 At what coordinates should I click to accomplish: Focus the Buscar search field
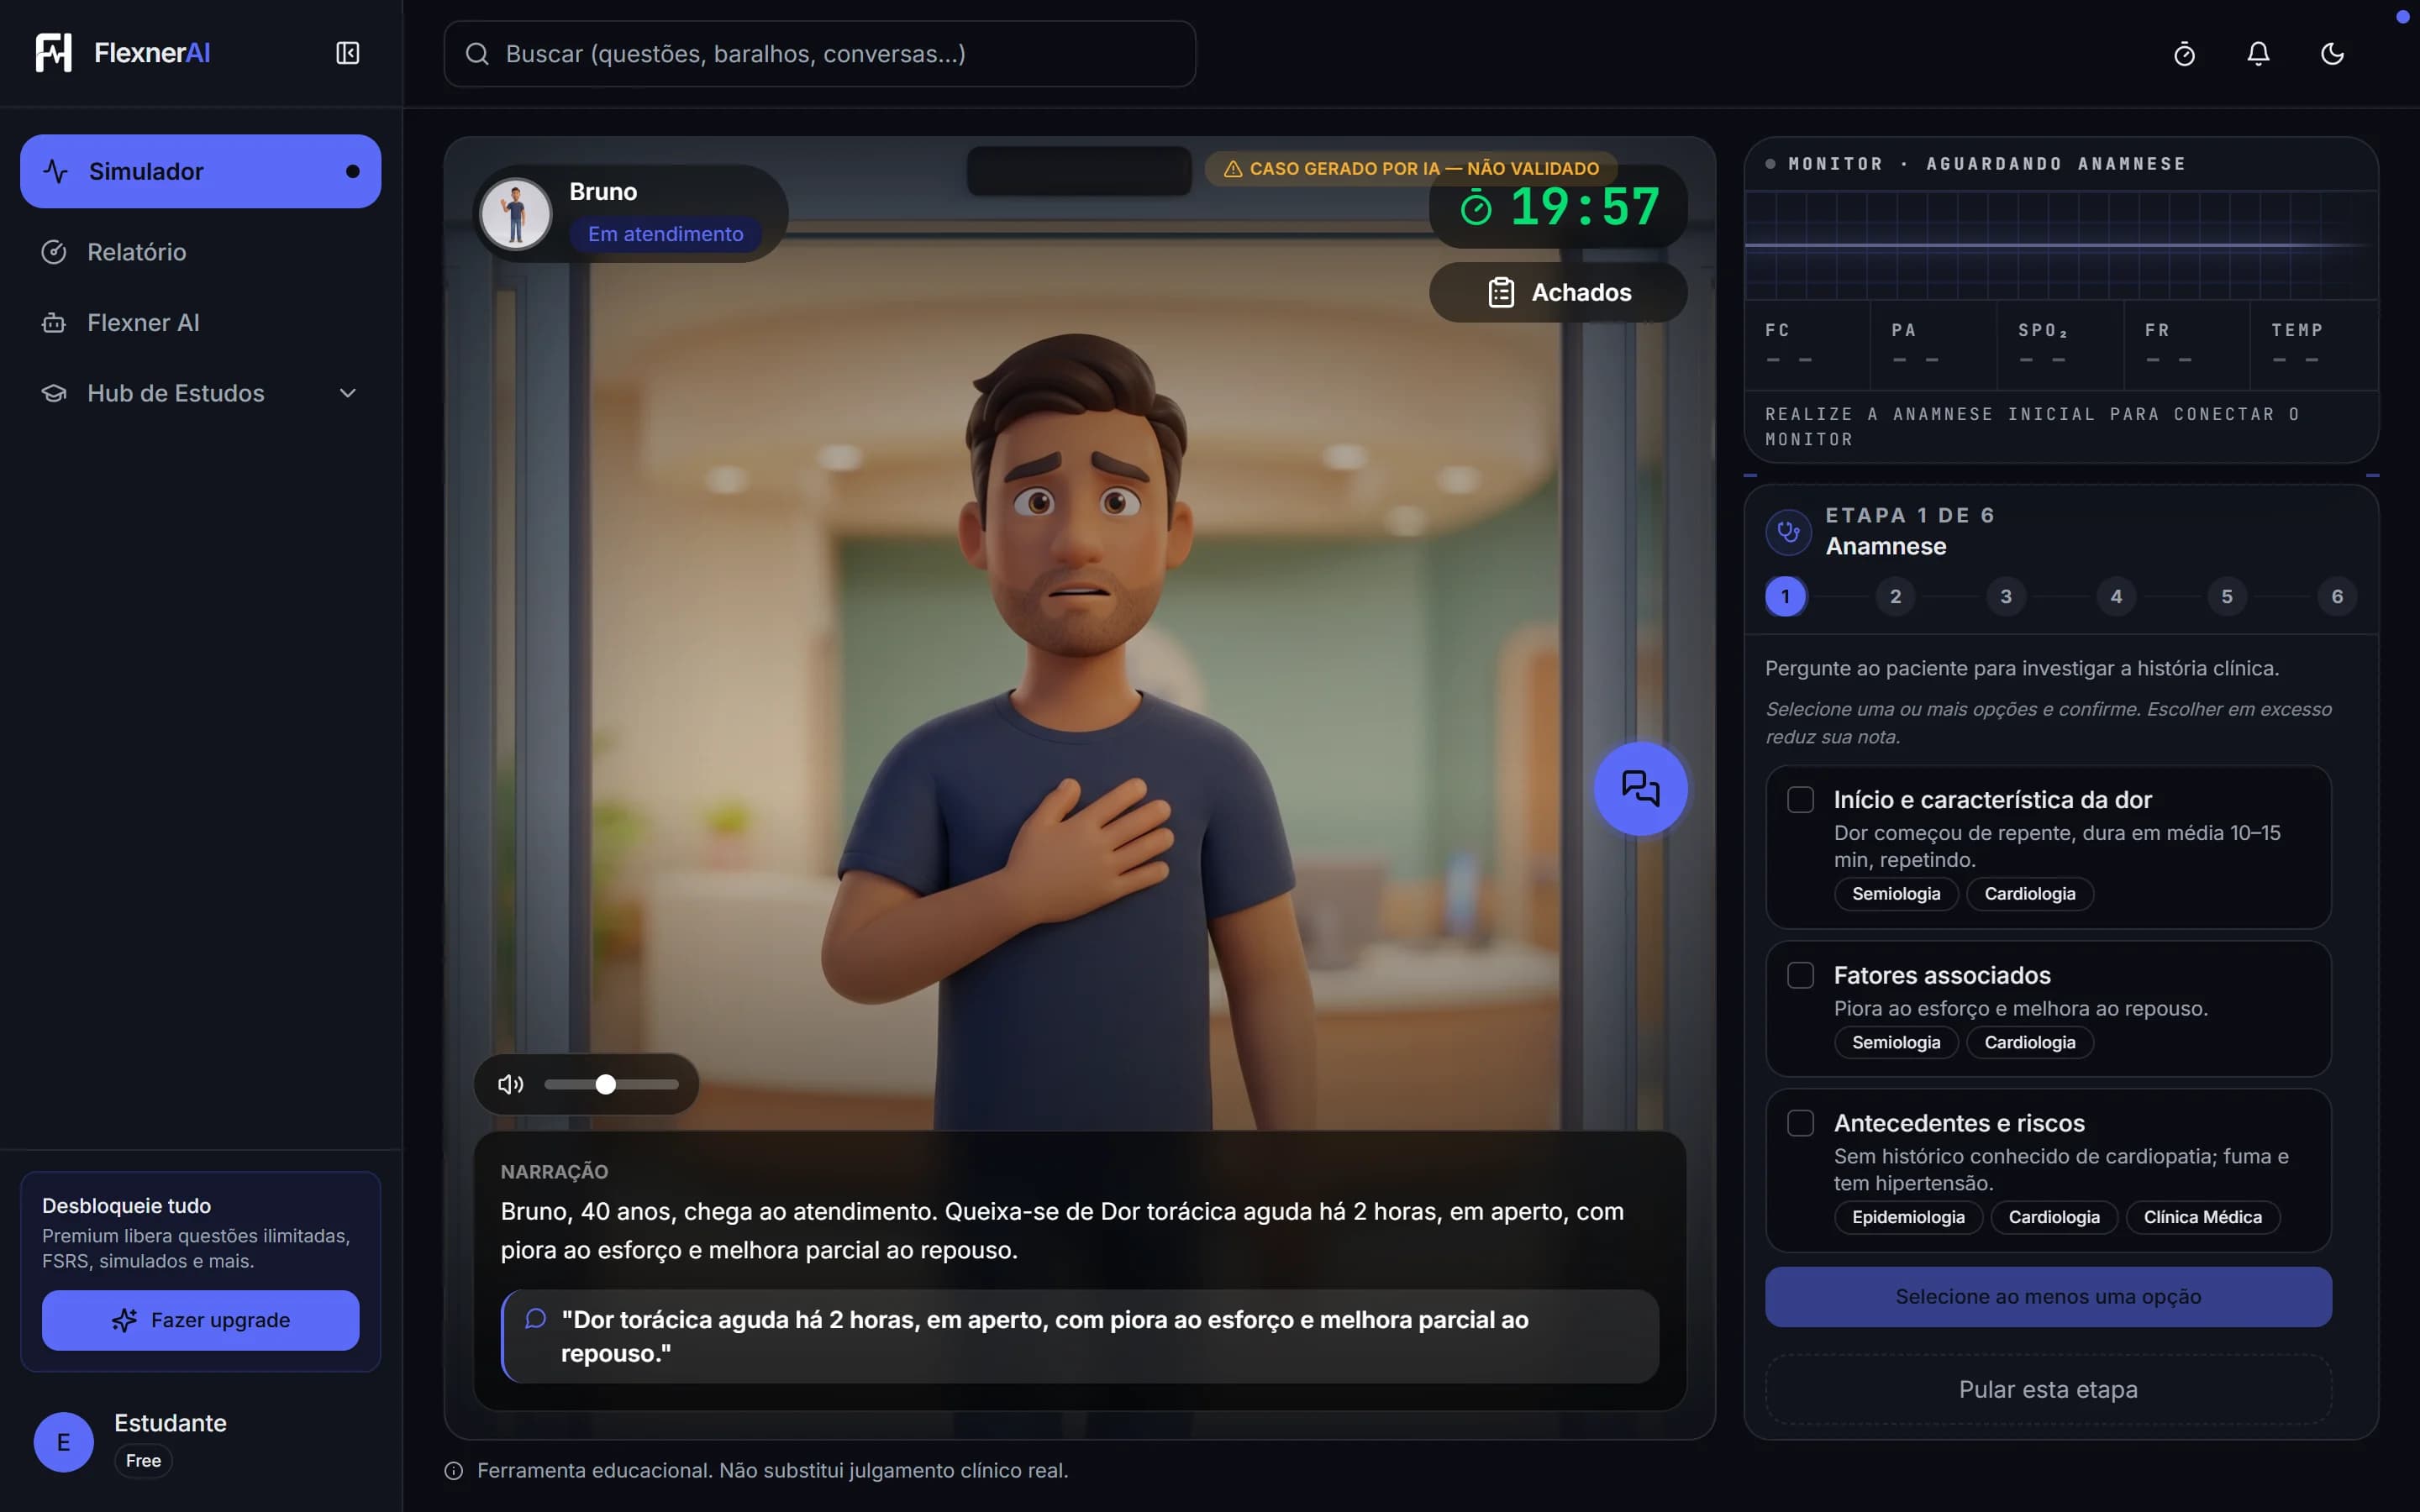click(820, 54)
